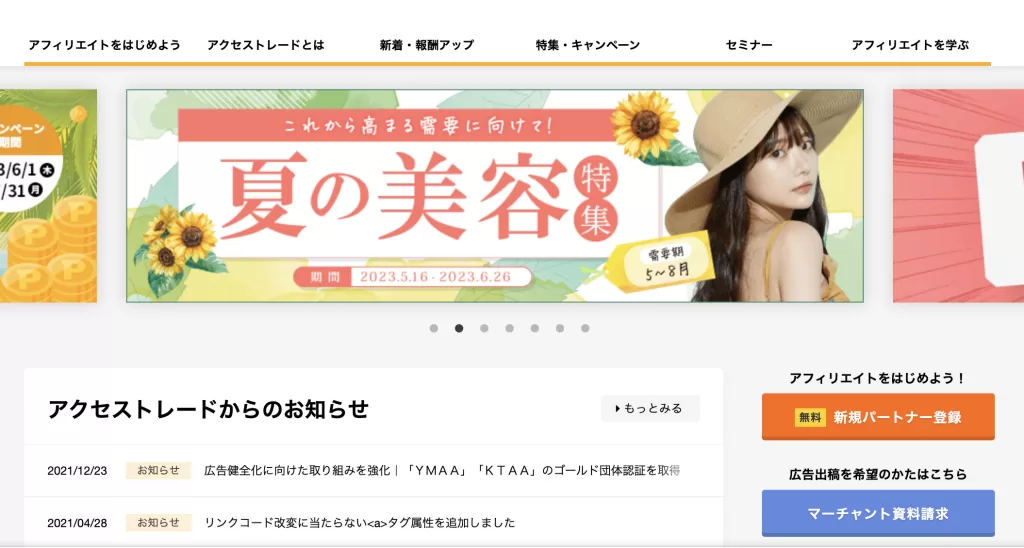
Task: Show previous coin campaign banner slide
Action: point(48,196)
